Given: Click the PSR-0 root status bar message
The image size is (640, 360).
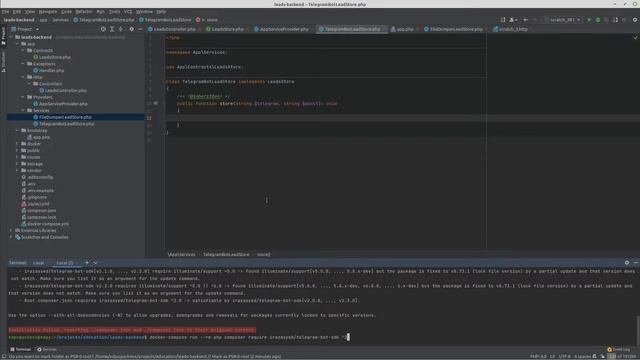Looking at the screenshot, I should click(145, 356).
